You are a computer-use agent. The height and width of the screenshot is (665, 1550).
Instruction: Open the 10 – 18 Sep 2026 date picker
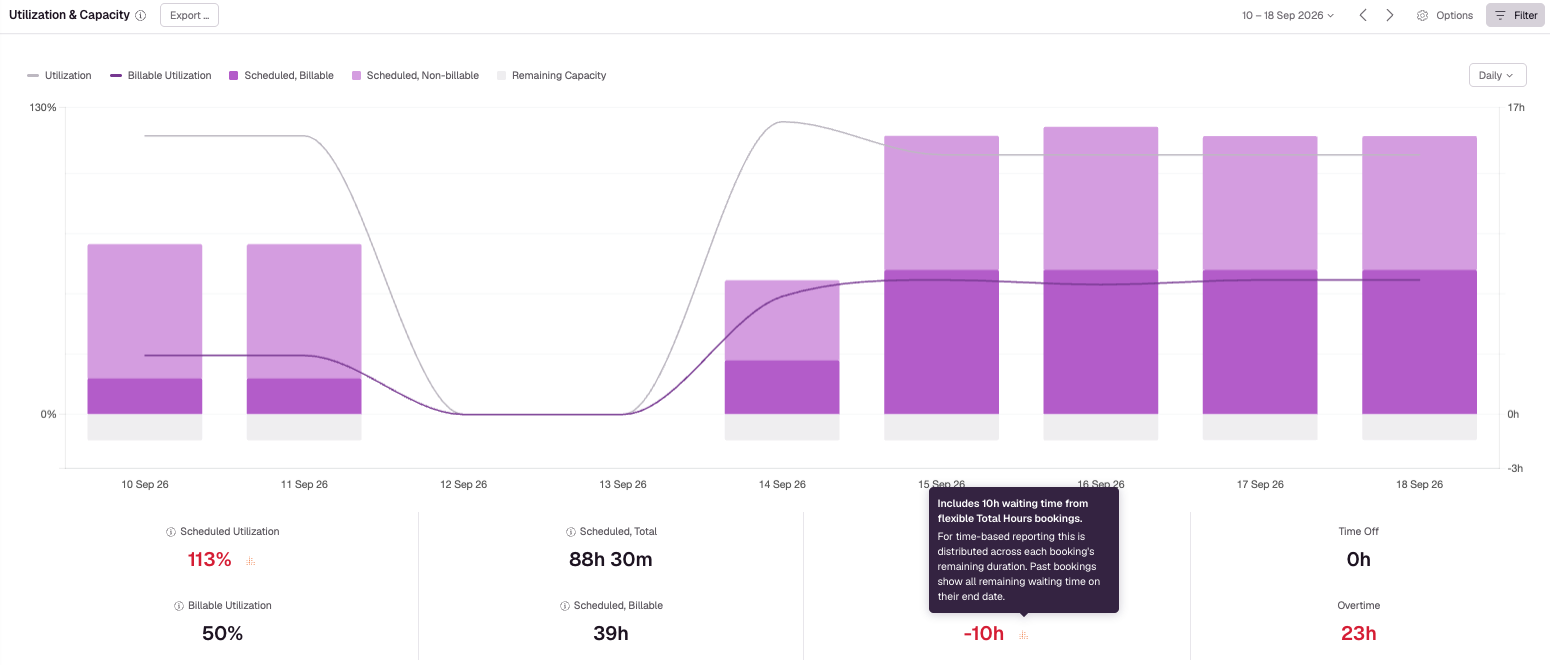[1288, 15]
